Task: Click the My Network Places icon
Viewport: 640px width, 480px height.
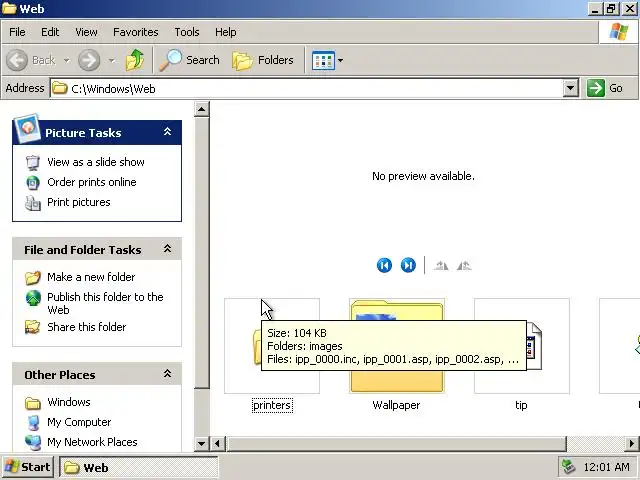Action: tap(33, 443)
